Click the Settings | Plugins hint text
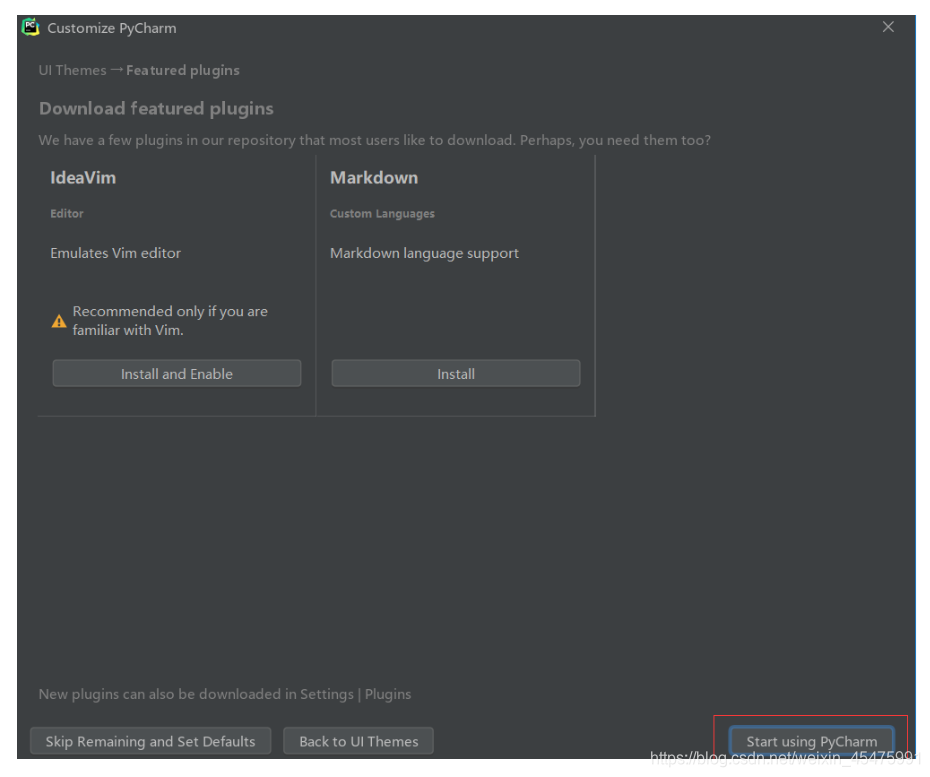The width and height of the screenshot is (930, 777). [225, 694]
